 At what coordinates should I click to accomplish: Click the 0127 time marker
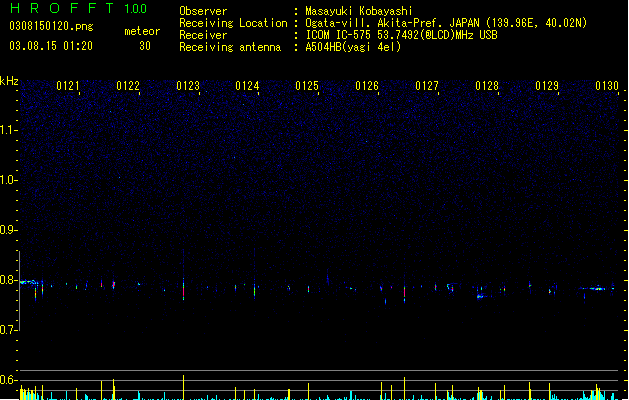click(x=427, y=86)
